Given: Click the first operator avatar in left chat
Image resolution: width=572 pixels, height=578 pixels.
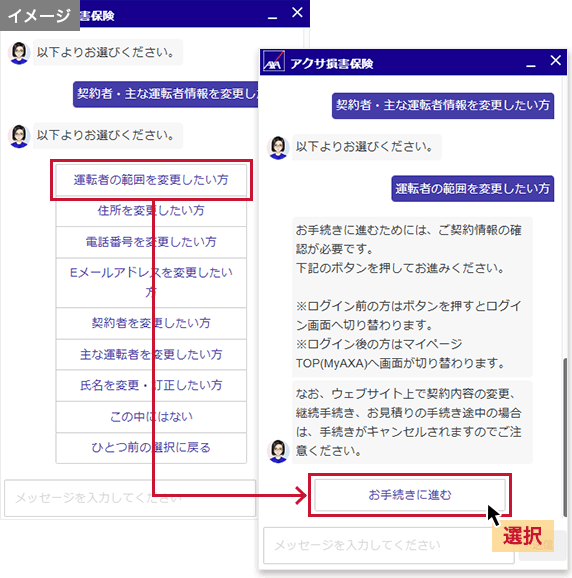Looking at the screenshot, I should 19,53.
